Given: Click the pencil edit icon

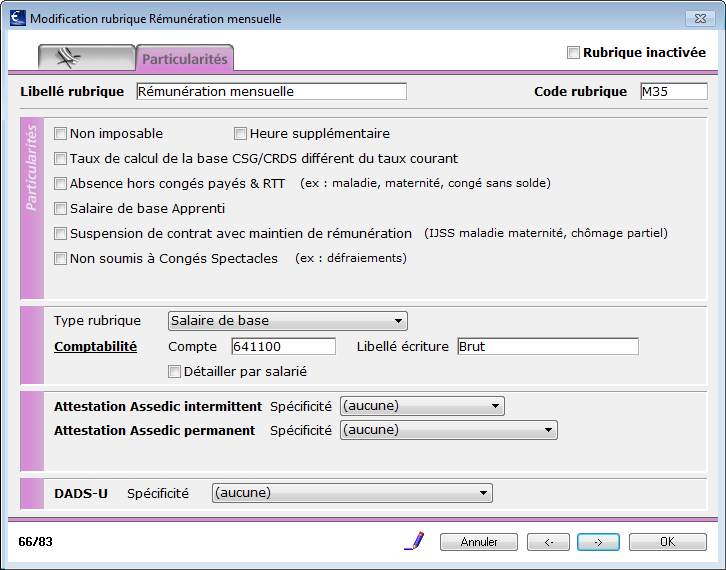Looking at the screenshot, I should click(414, 541).
